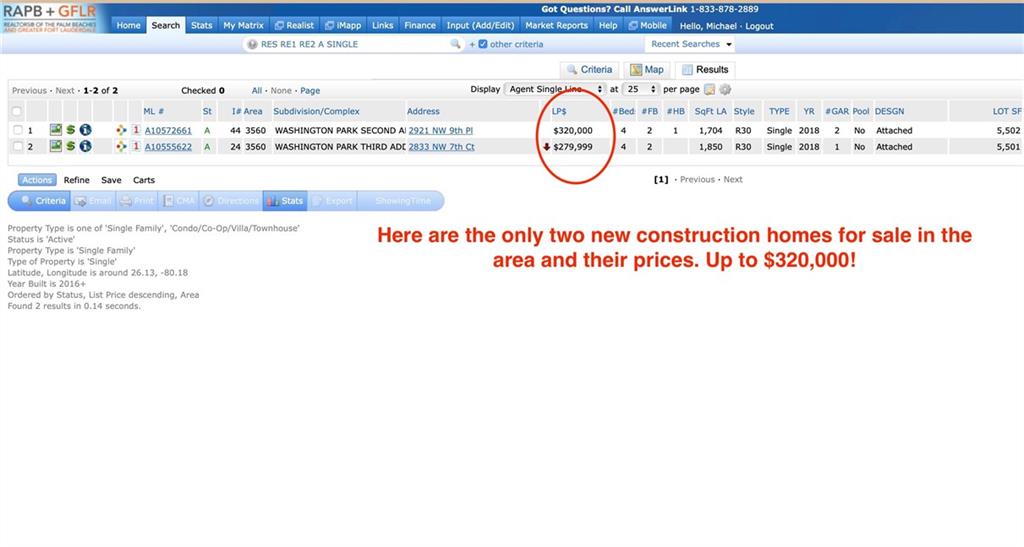Open photo icon for listing A10572661

pyautogui.click(x=56, y=130)
